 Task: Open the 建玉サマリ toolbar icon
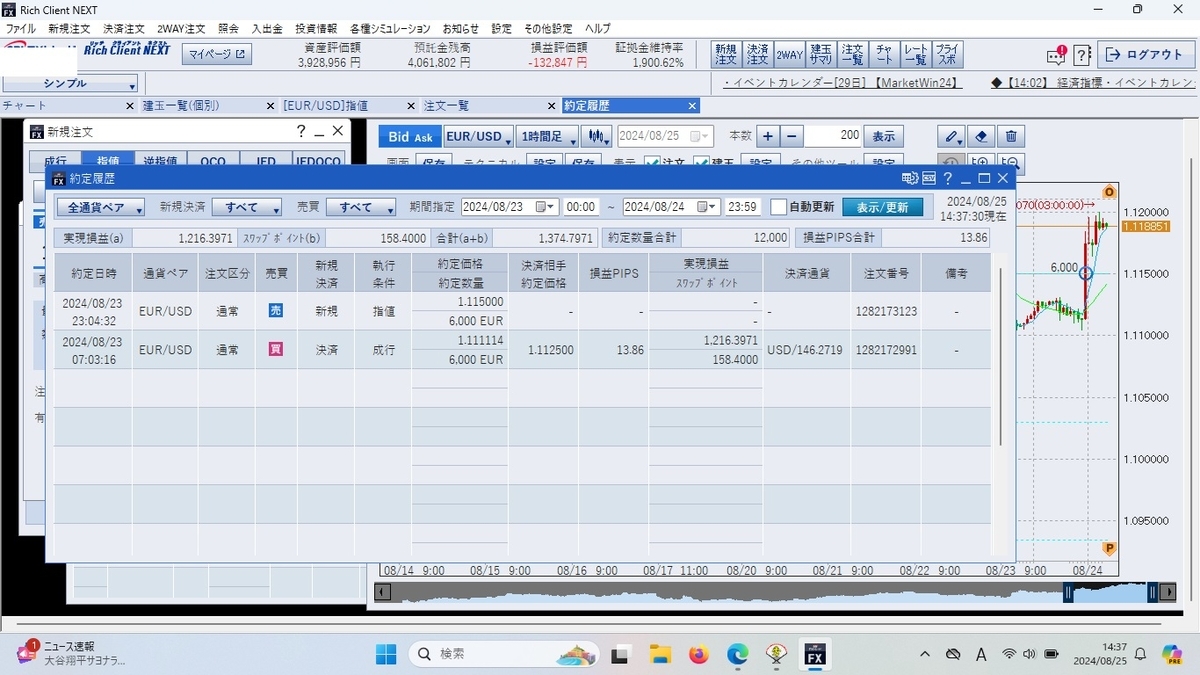click(821, 55)
